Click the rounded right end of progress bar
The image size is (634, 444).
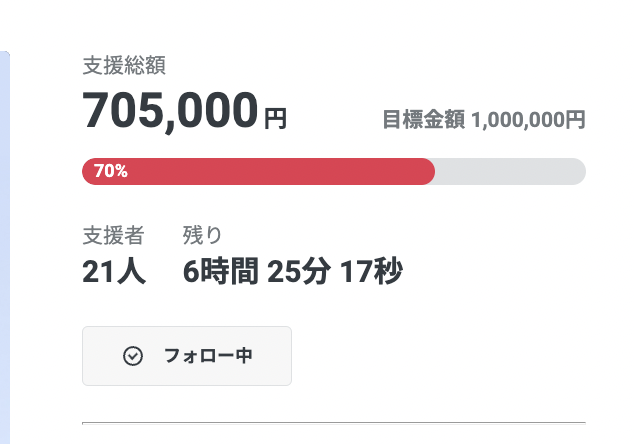[x=578, y=171]
